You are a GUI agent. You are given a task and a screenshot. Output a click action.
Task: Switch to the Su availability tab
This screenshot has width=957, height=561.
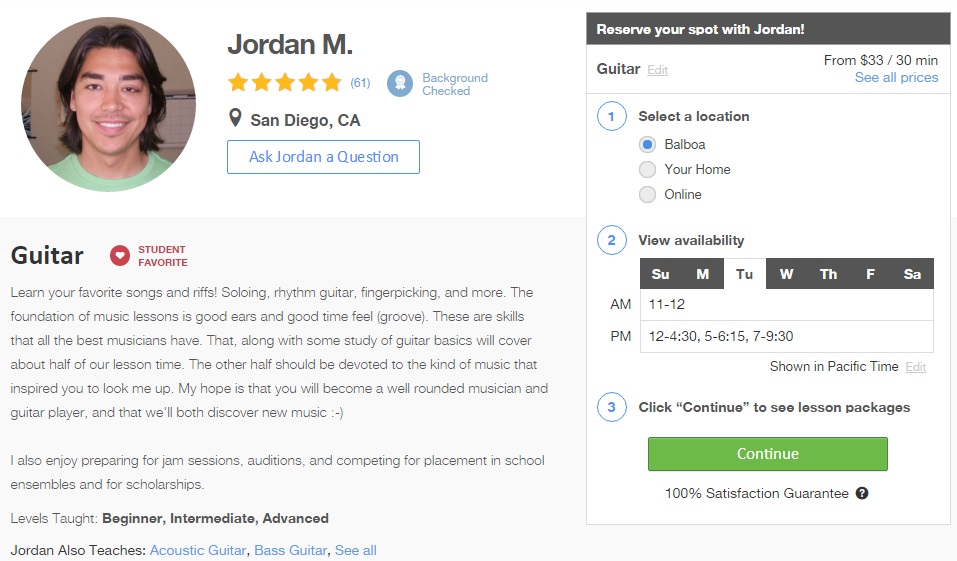(660, 274)
